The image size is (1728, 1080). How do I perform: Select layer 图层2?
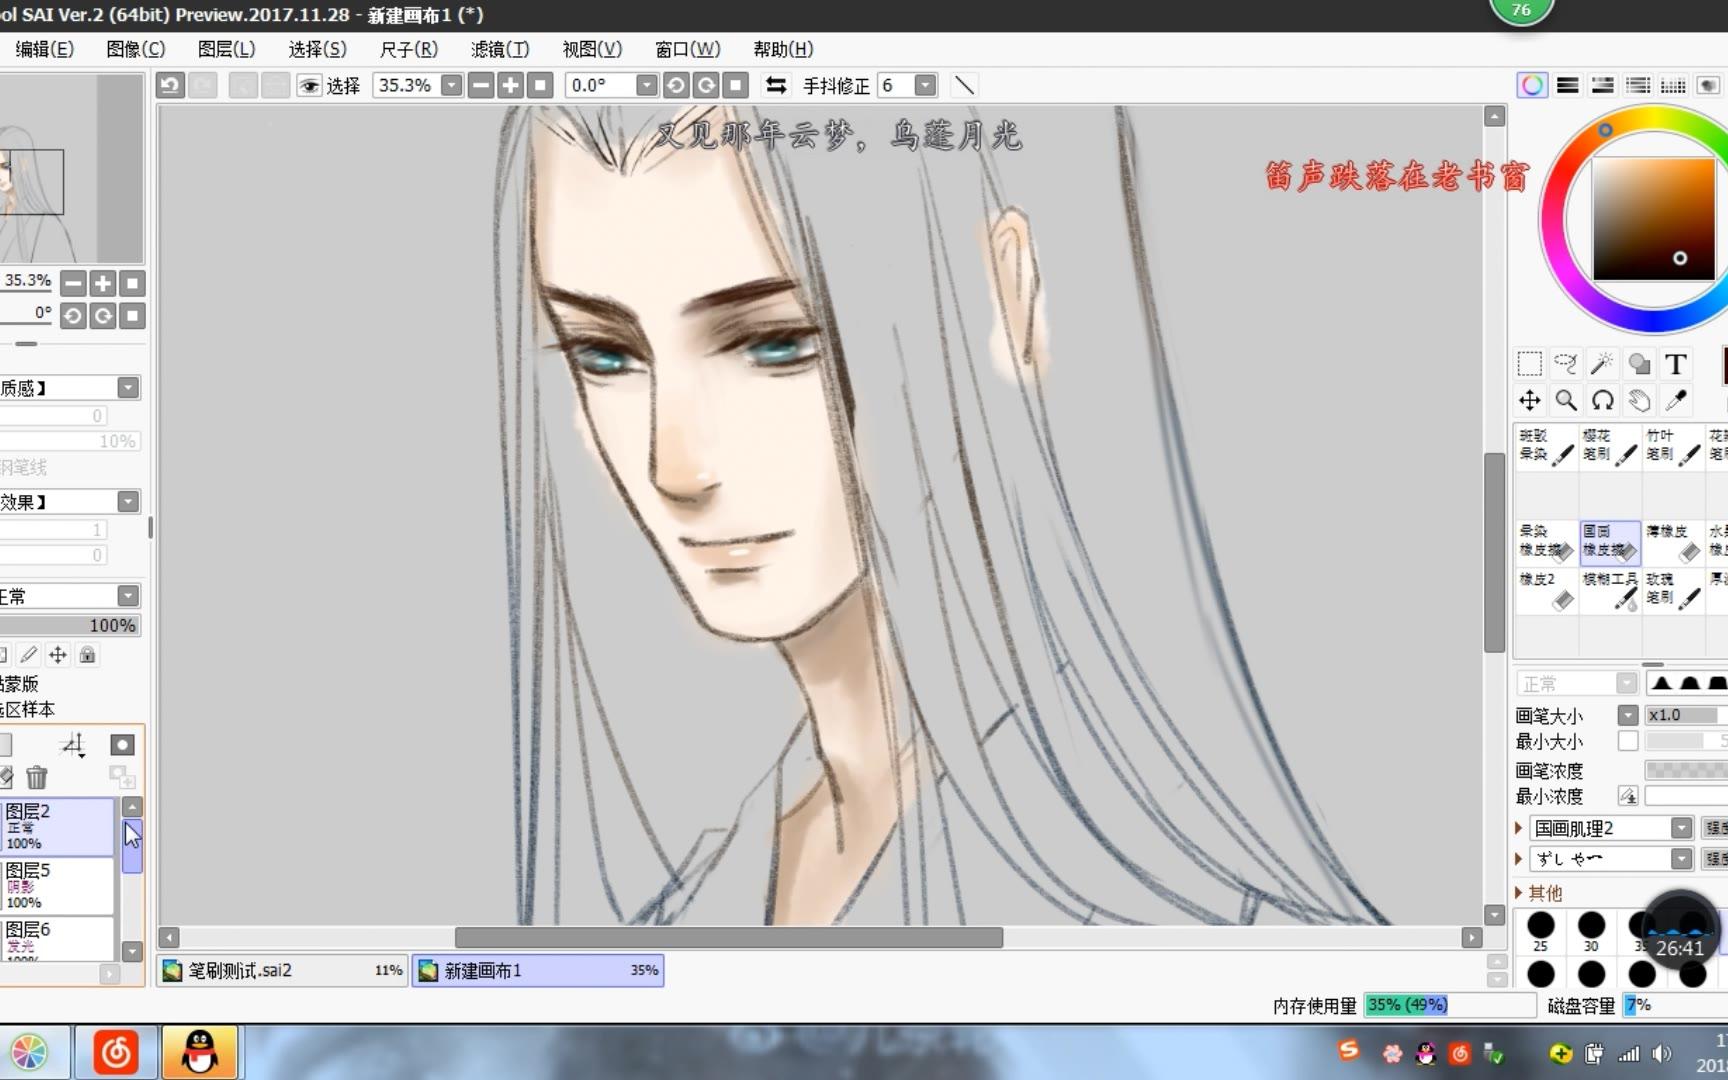(57, 827)
